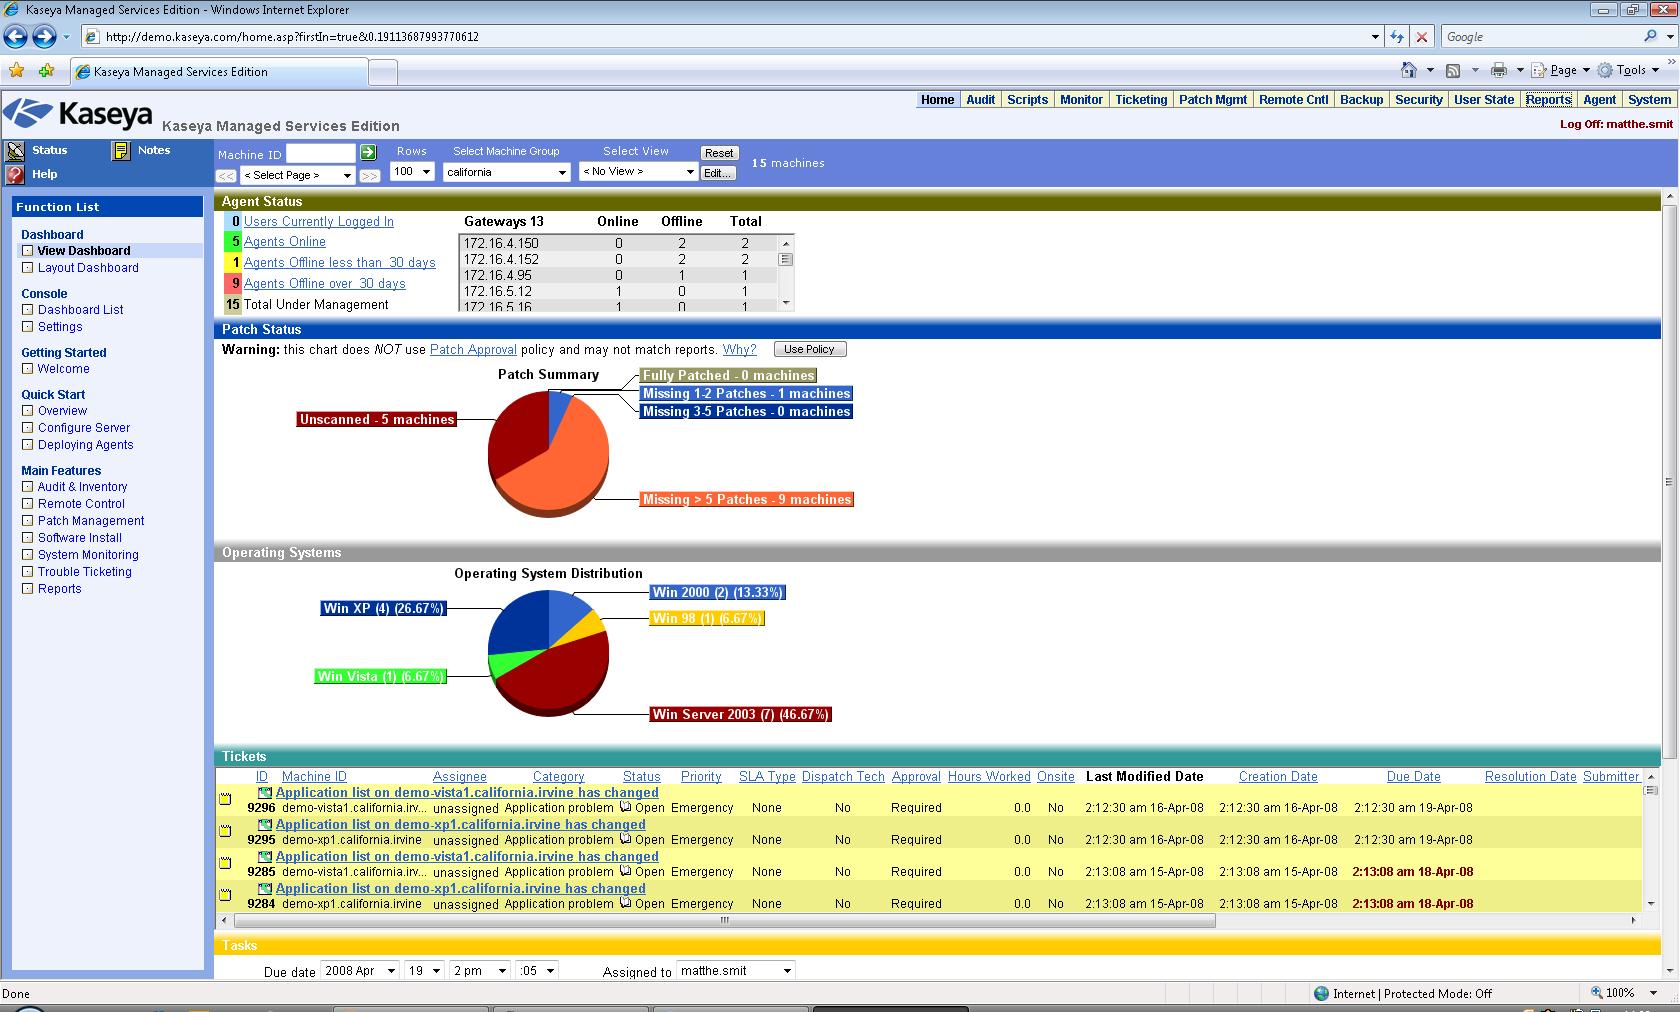Click the Print icon in IE toolbar

1498,70
